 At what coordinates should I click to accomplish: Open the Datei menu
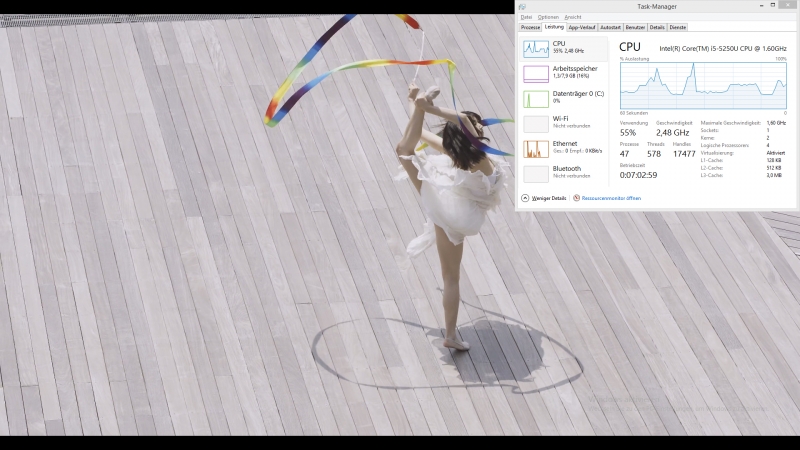tap(526, 17)
